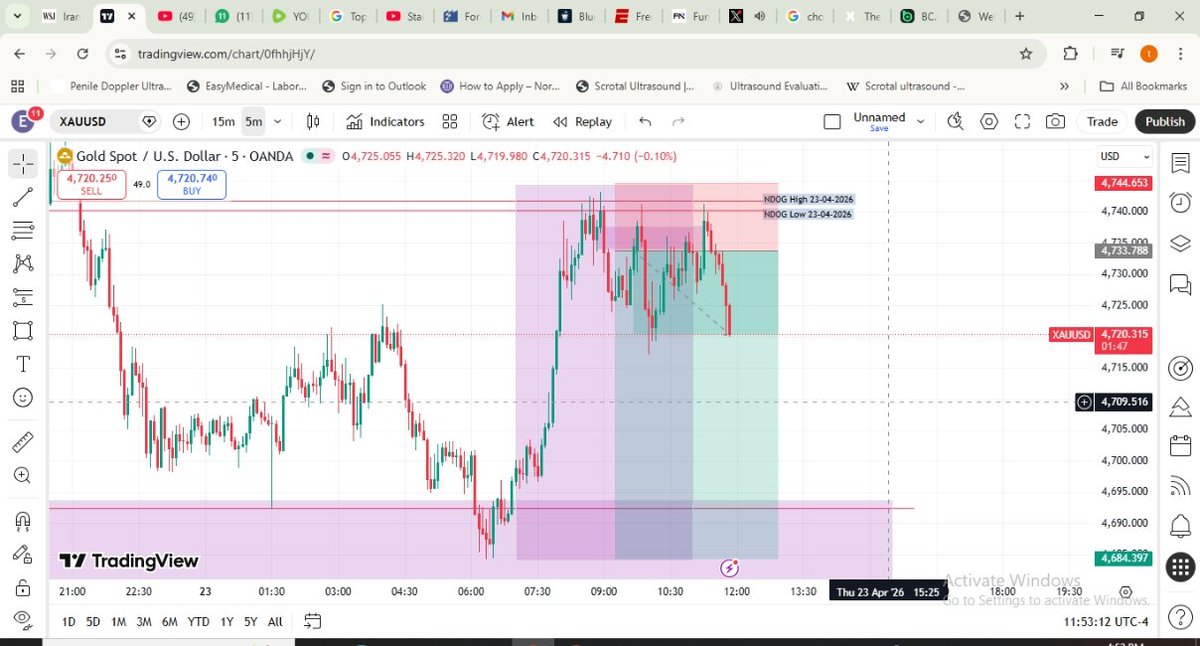This screenshot has height=646, width=1200.
Task: Open the chart type candles selector
Action: (313, 122)
